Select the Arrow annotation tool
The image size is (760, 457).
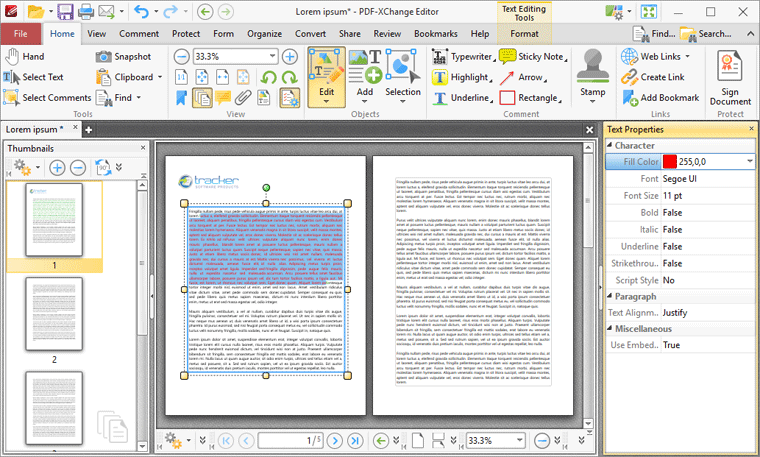[x=523, y=77]
